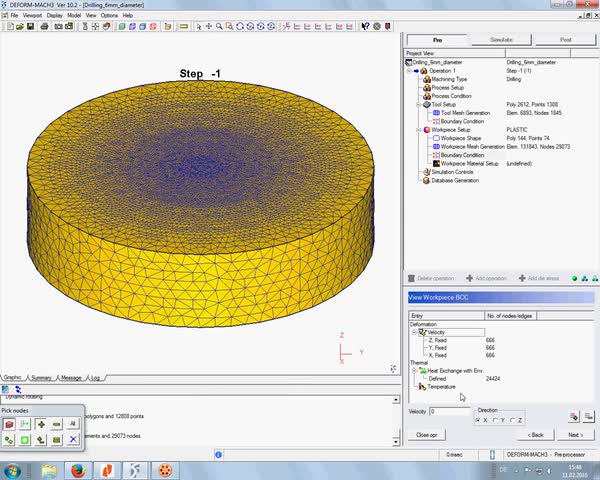Collapse the Velocity tree node
The height and width of the screenshot is (480, 600).
point(414,332)
